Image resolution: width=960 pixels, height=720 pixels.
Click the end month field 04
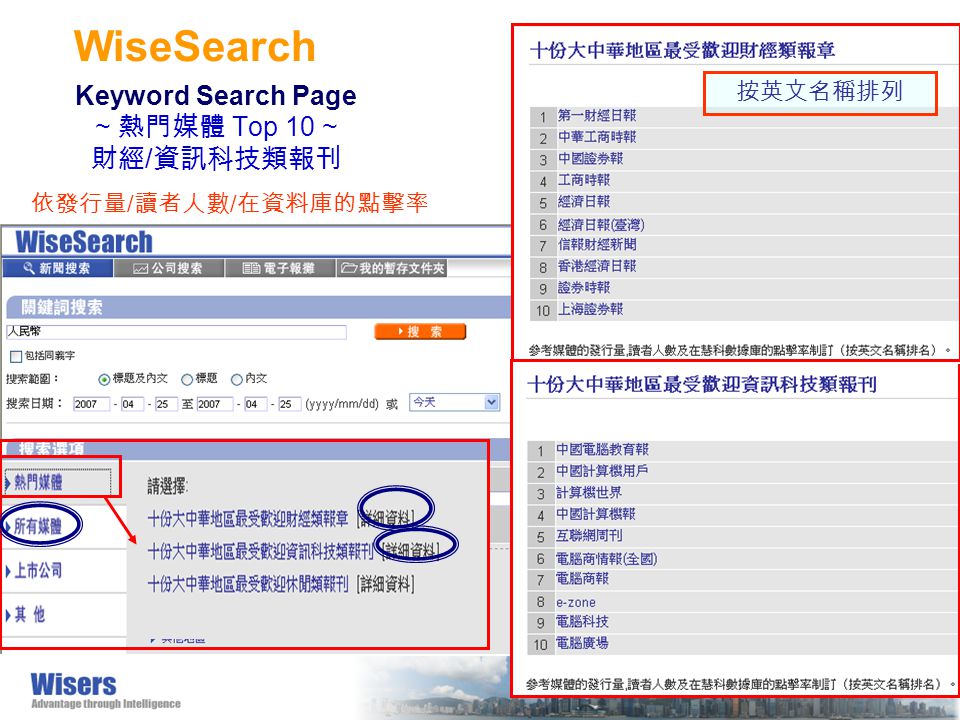tap(255, 404)
